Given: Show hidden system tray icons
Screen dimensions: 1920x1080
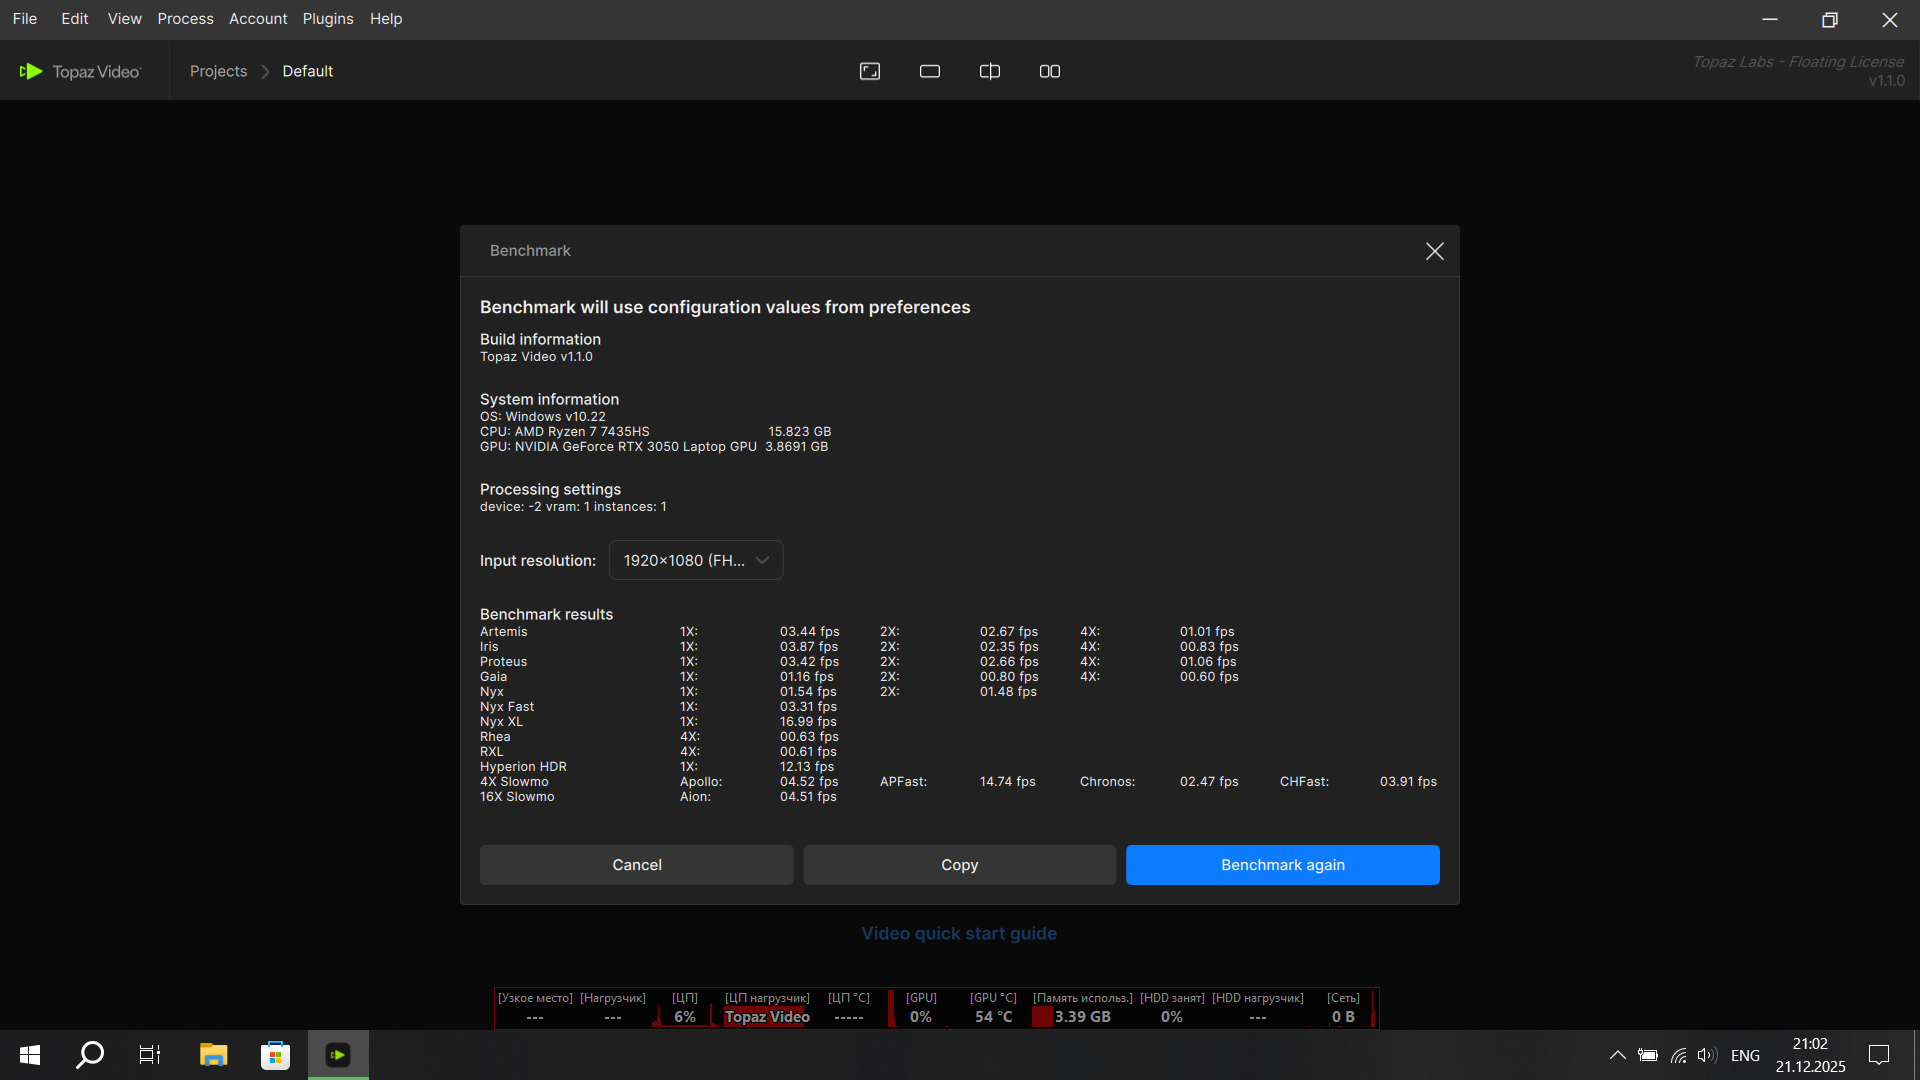Looking at the screenshot, I should (x=1617, y=1055).
